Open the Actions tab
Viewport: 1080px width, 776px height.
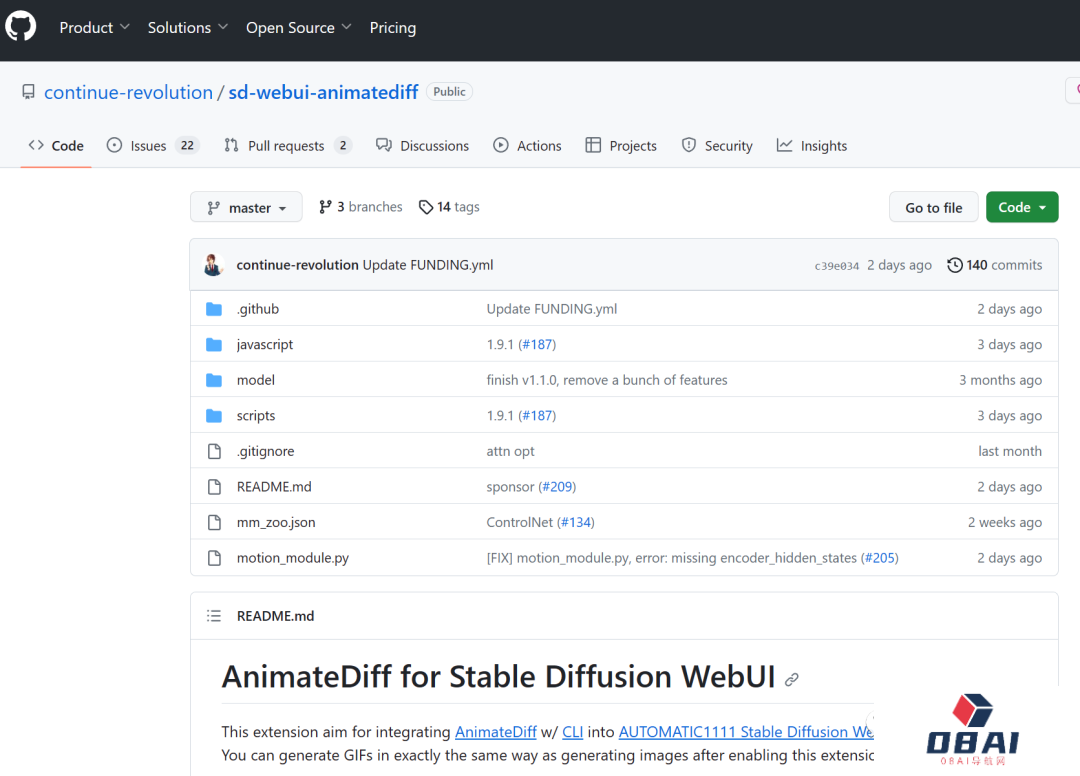(528, 146)
